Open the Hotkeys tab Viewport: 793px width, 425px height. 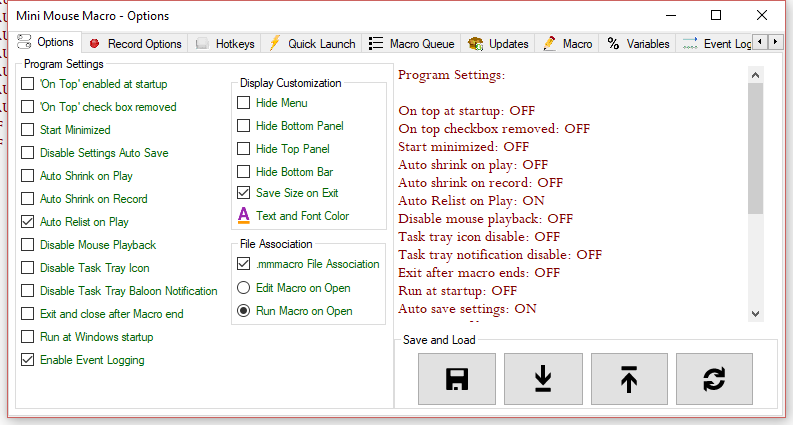pyautogui.click(x=225, y=44)
